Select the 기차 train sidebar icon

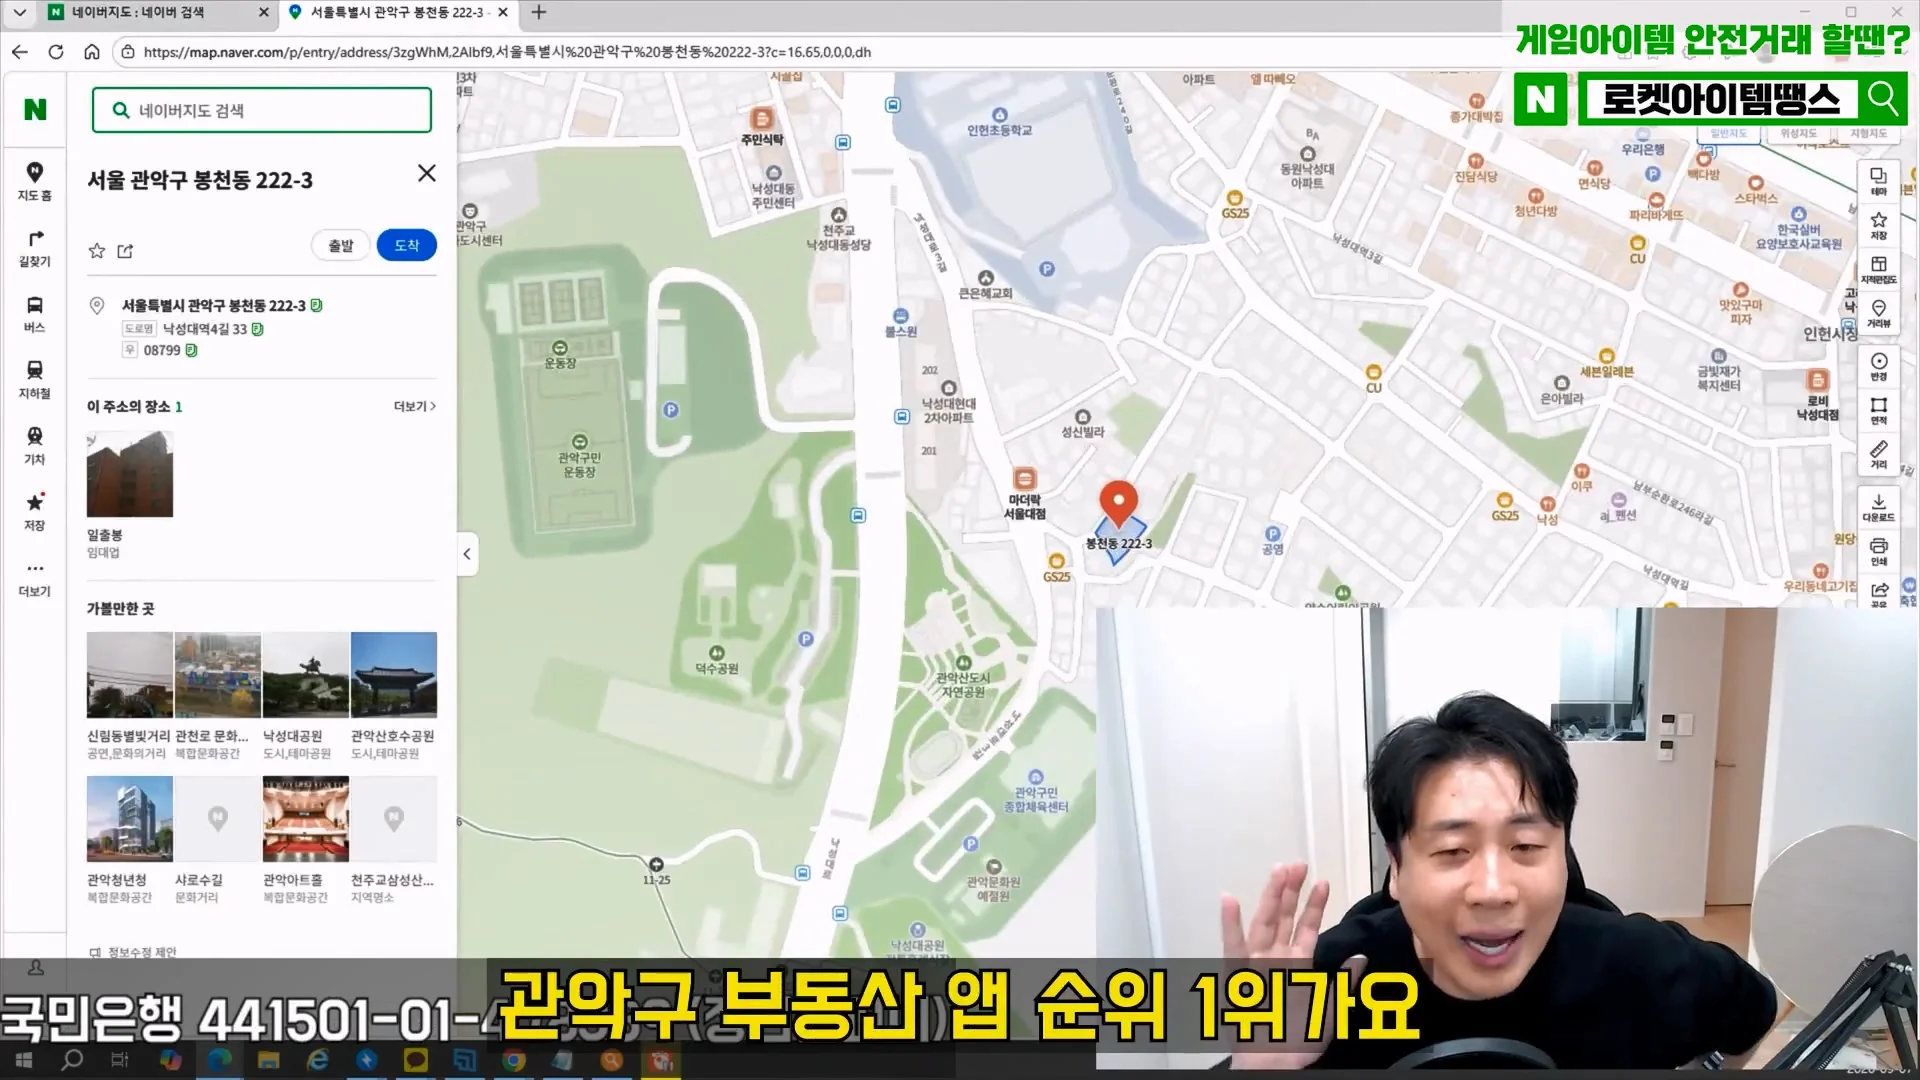click(34, 446)
